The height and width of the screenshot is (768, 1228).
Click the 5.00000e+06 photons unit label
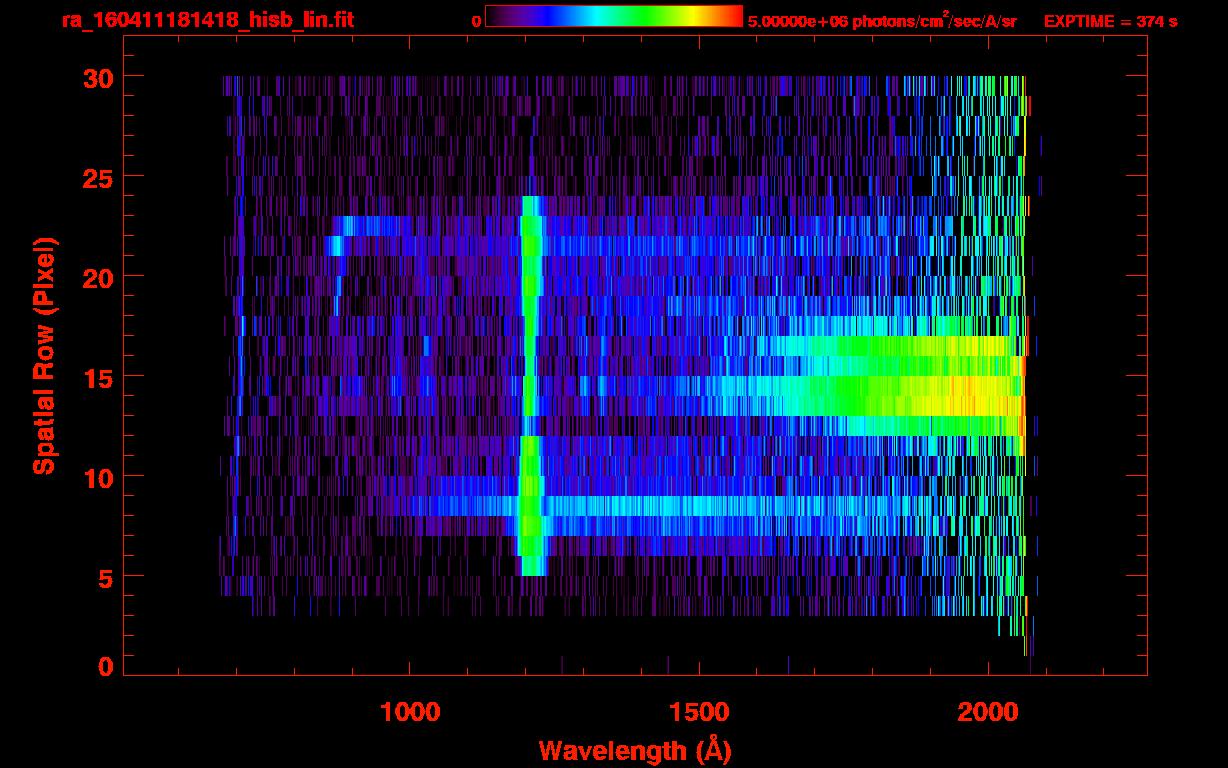coord(882,21)
